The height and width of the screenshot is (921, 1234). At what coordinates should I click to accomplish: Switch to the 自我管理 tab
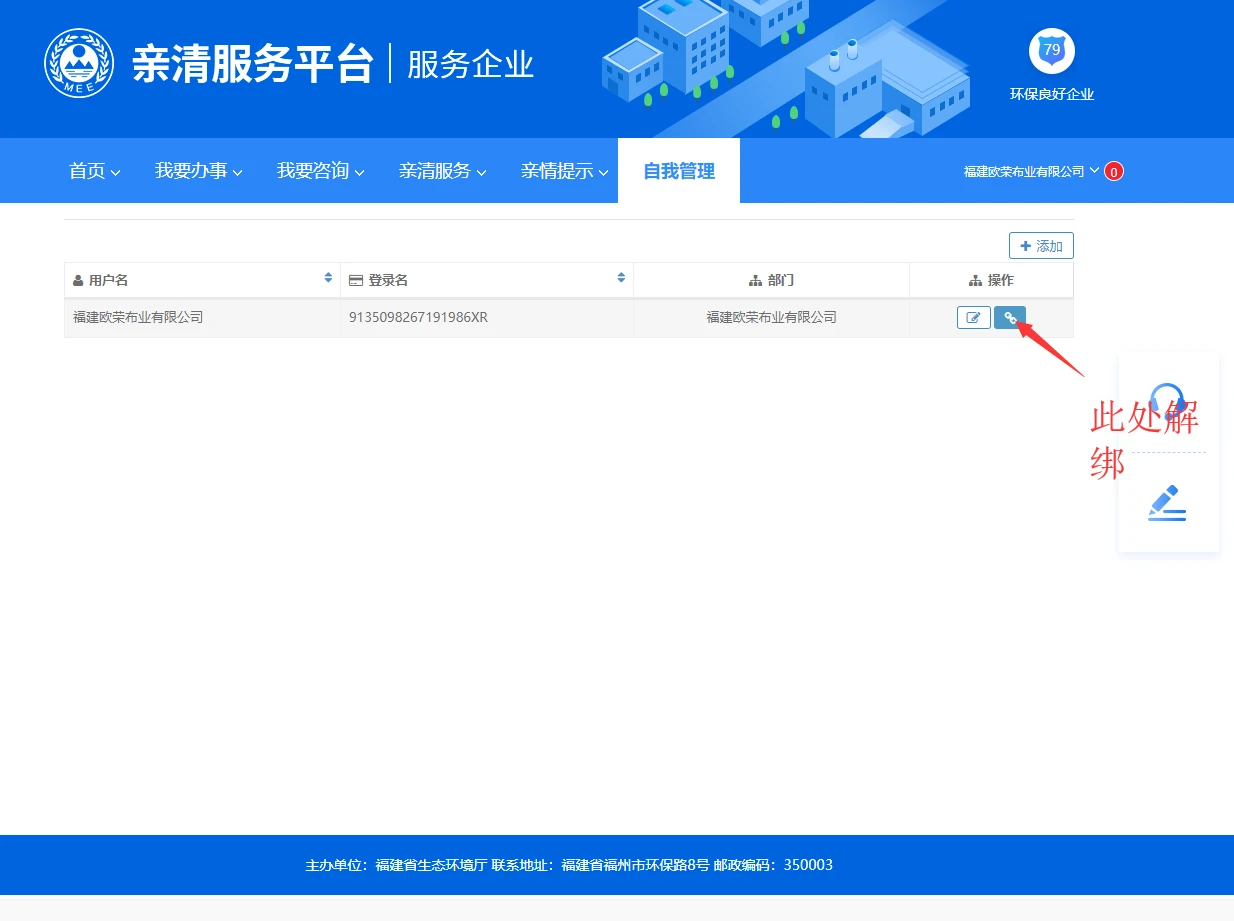[679, 171]
